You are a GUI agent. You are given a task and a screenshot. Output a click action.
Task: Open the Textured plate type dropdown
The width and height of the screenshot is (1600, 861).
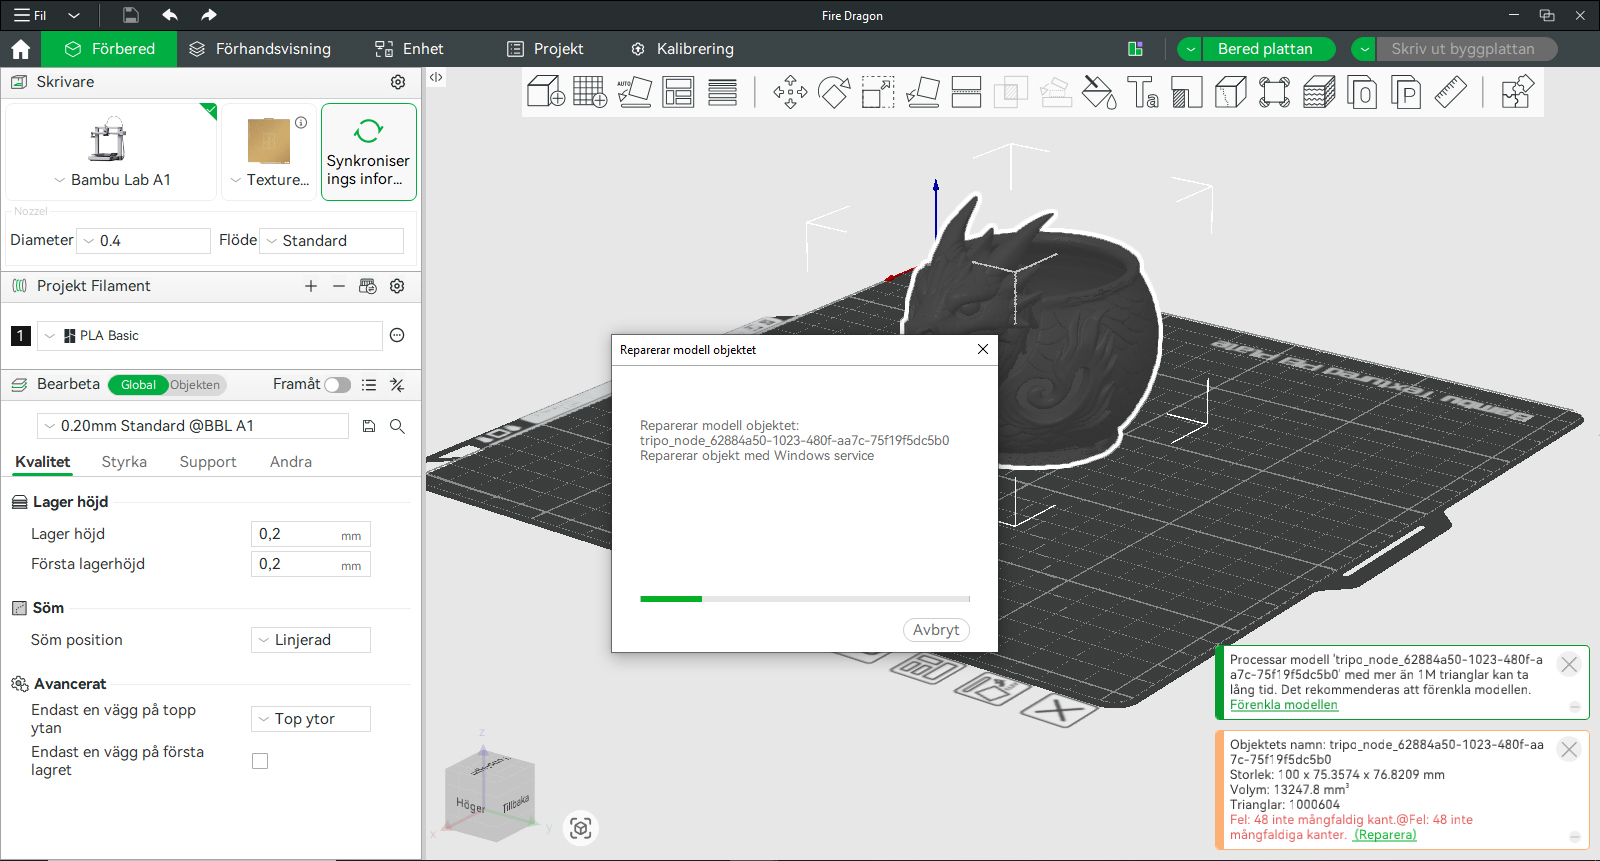[269, 180]
